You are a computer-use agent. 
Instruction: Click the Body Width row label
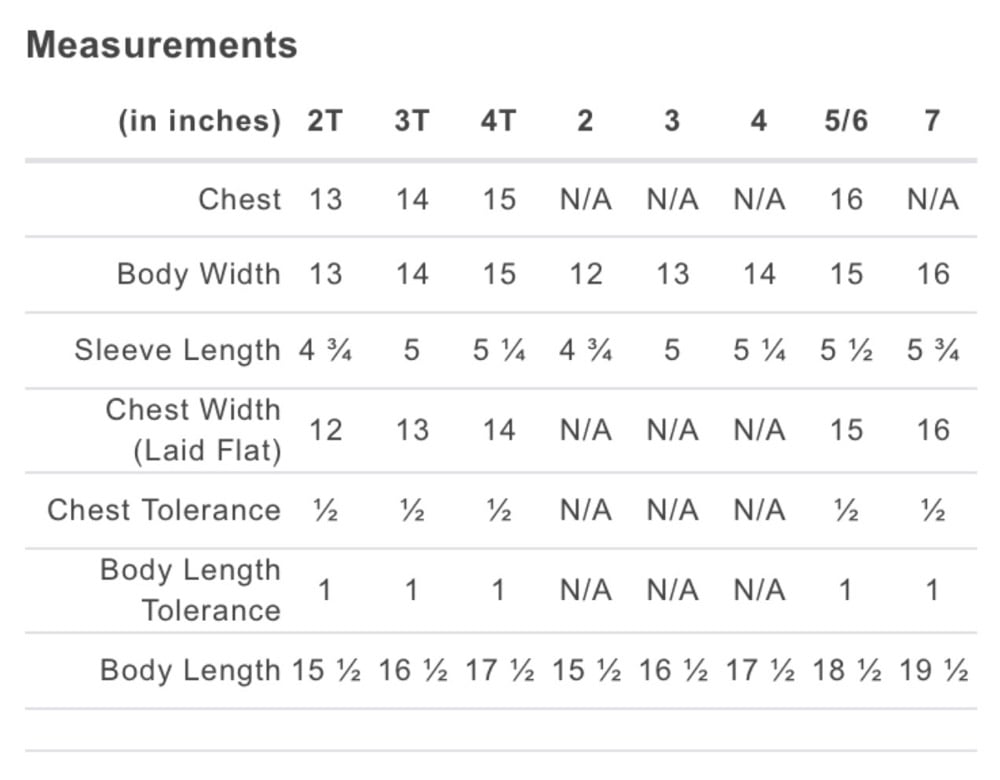point(199,274)
